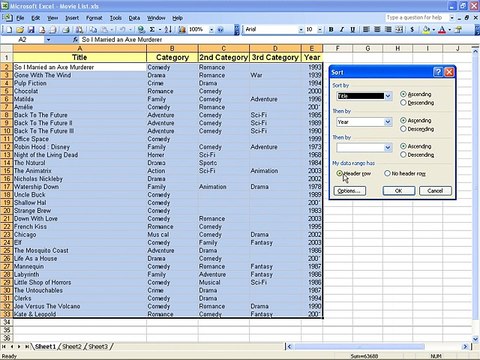Viewport: 480px width, 360px height.
Task: Click the Font Color red A
Action: coord(442,30)
